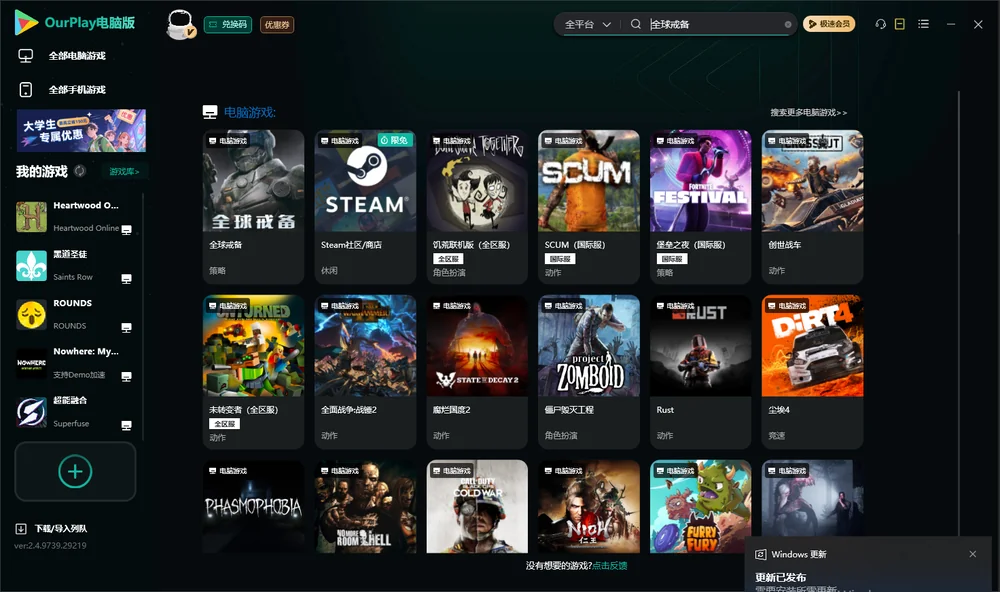Open 全面战争:战锤2 game card

[x=365, y=372]
